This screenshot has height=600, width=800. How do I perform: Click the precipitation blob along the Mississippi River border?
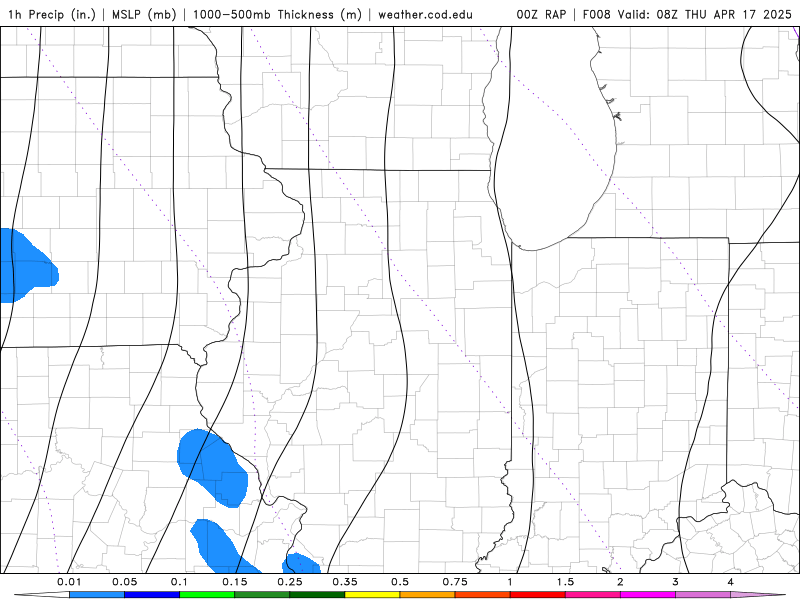(212, 467)
